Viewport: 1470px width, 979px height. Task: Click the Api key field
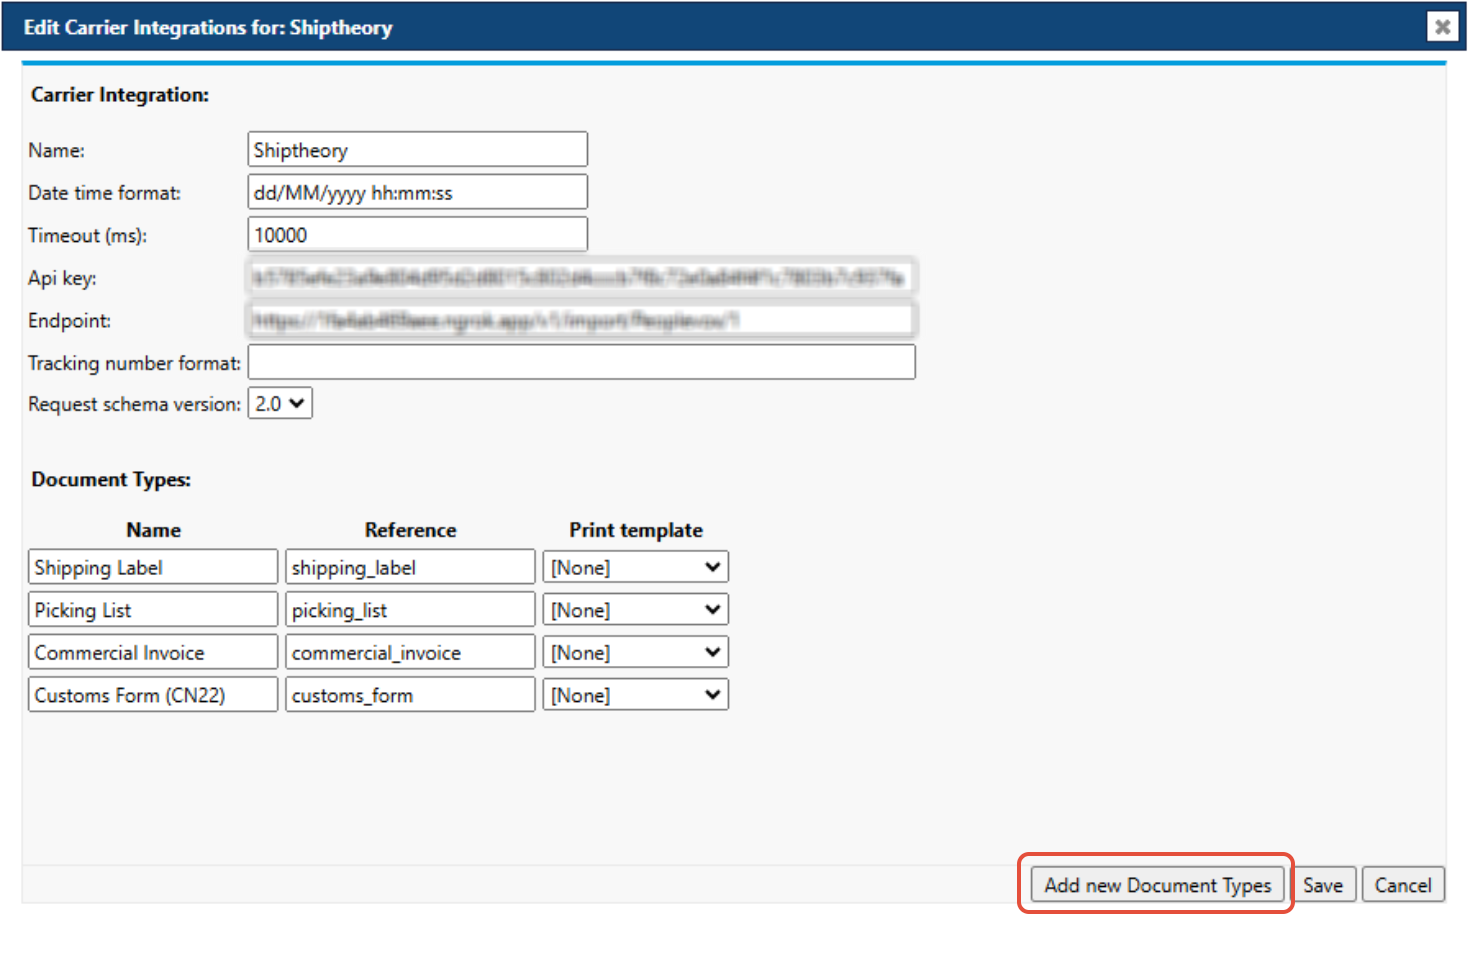pyautogui.click(x=581, y=277)
